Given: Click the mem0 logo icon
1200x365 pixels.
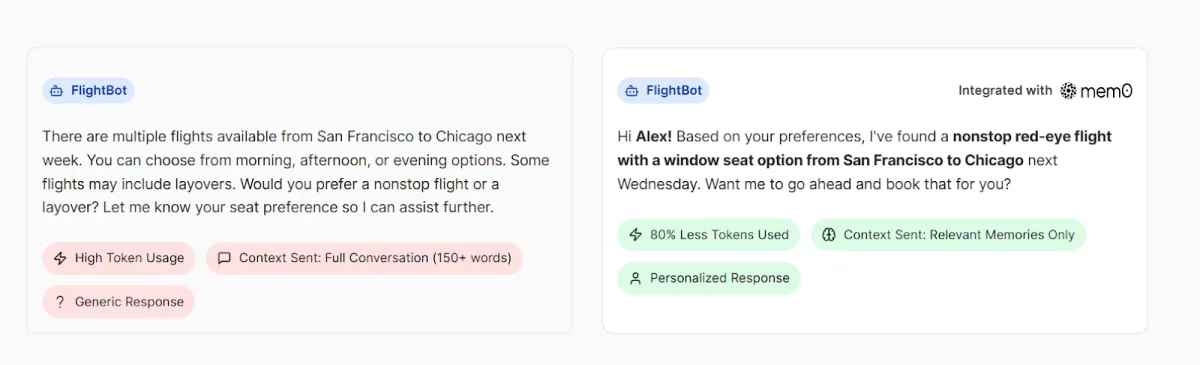Looking at the screenshot, I should coord(1068,90).
